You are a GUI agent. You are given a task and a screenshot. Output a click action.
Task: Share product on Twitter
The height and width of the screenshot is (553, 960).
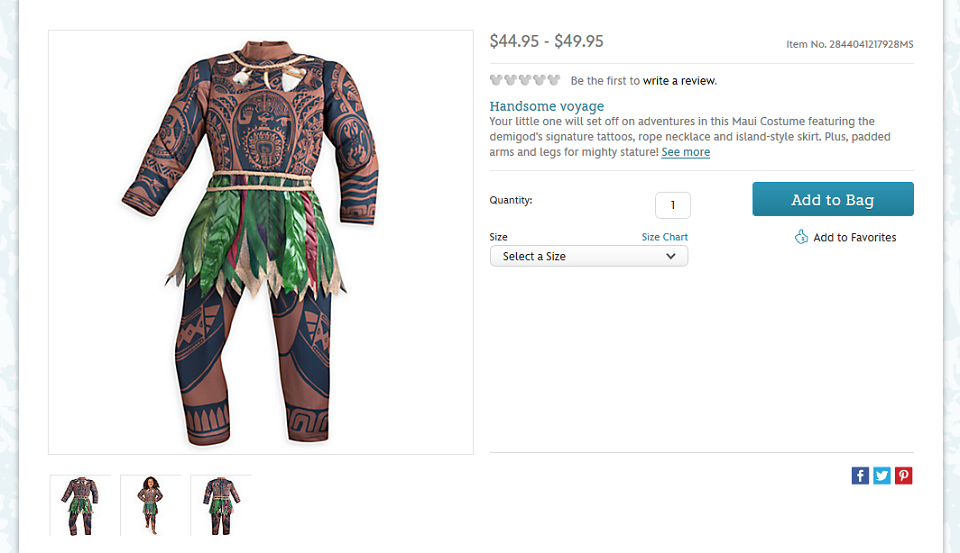point(882,476)
